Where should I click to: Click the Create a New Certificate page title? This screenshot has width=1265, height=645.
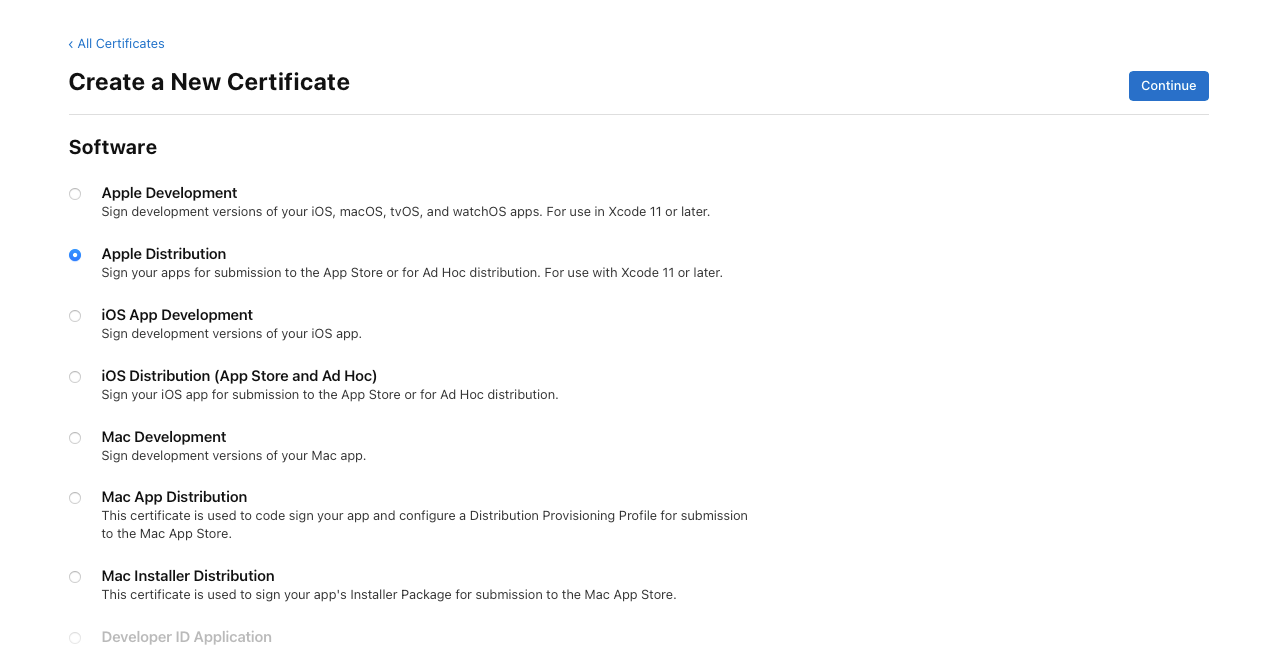209,82
